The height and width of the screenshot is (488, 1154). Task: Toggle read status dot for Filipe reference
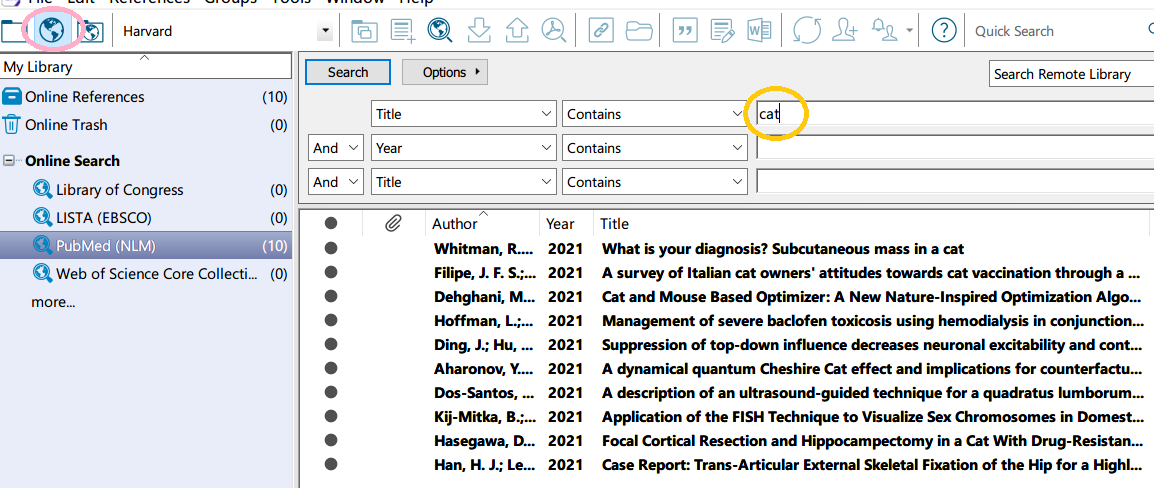tap(330, 272)
